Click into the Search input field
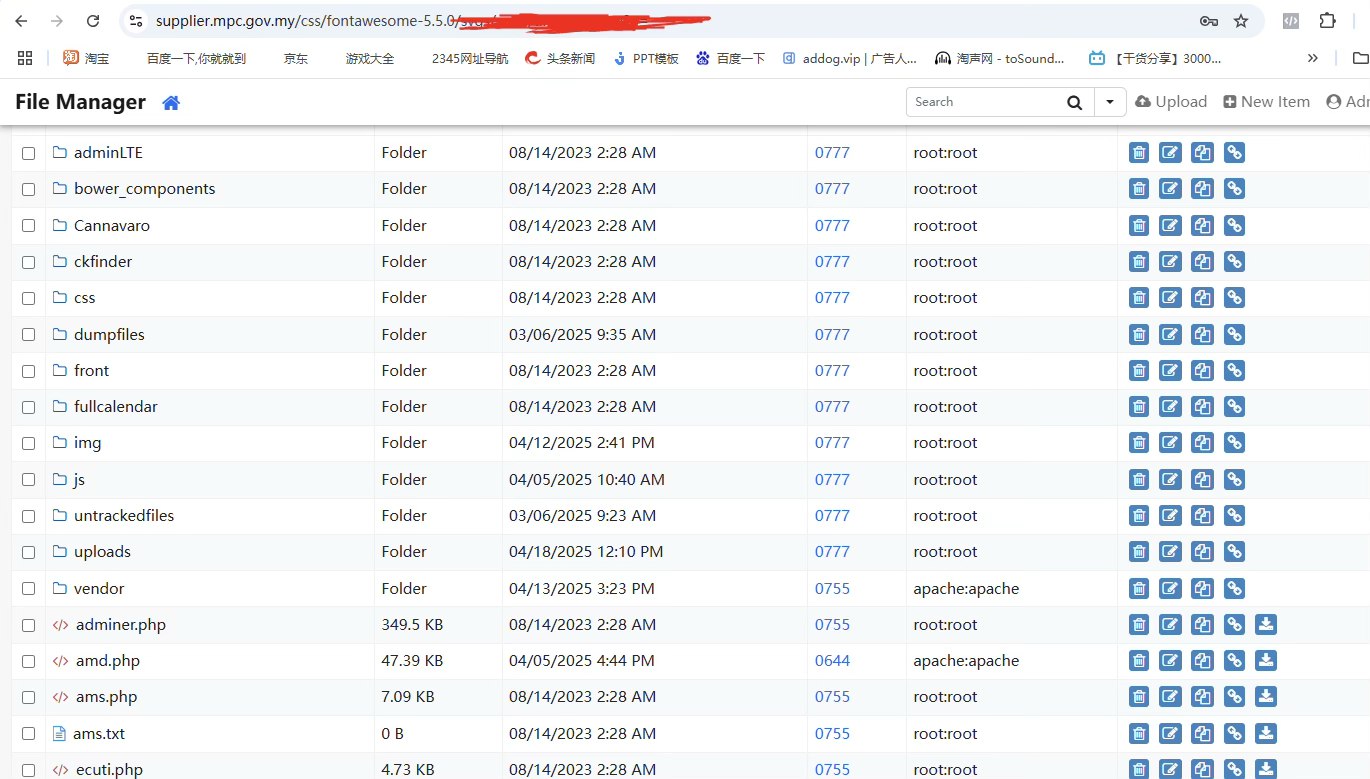Screen dimensions: 1370x779 (x=983, y=102)
